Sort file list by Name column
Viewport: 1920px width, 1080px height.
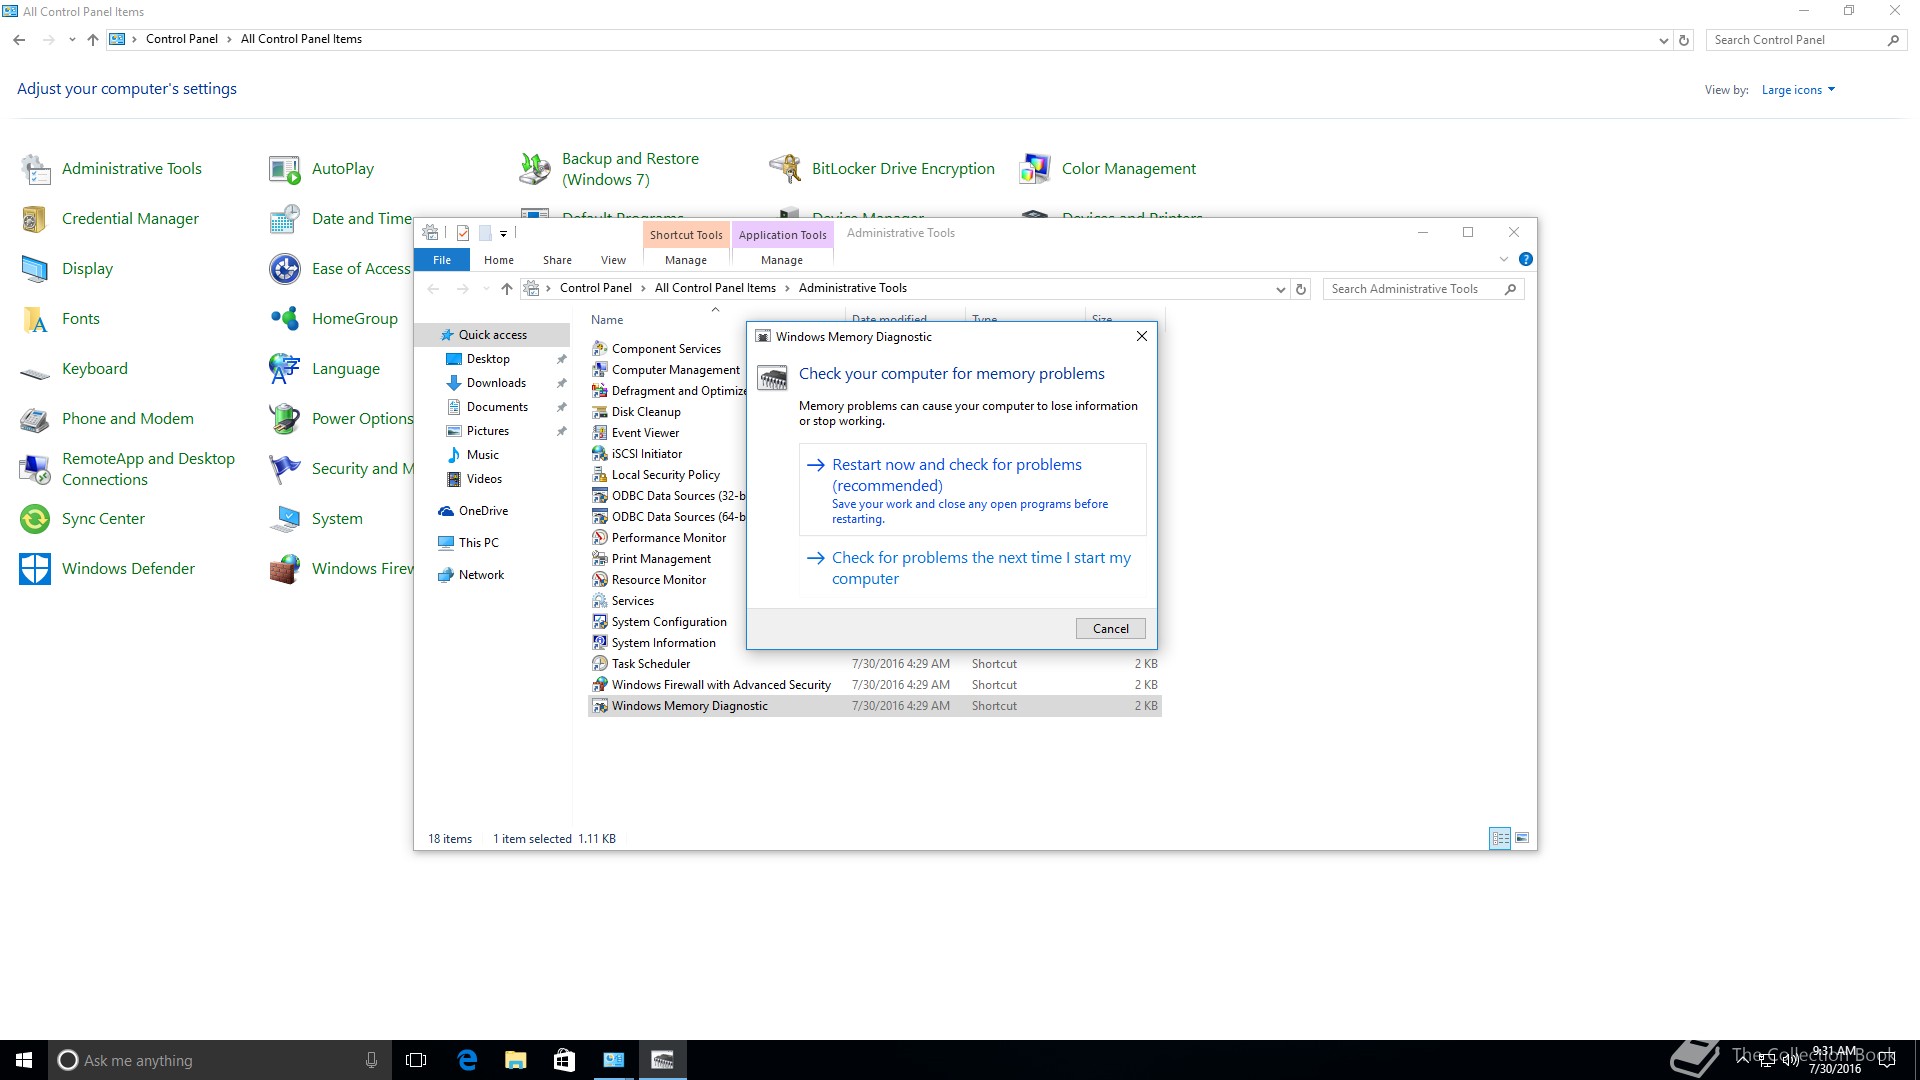pos(607,320)
